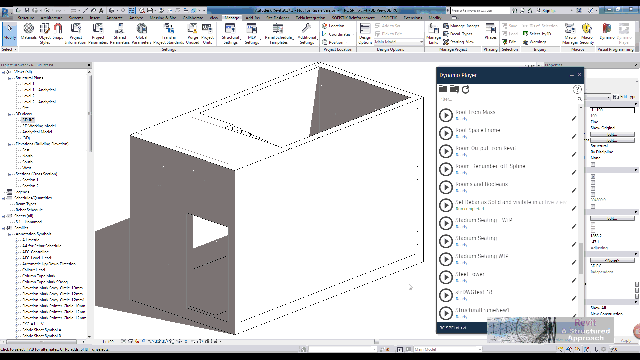Click the Dynamo Player search field
640x360 pixels.
pos(508,99)
